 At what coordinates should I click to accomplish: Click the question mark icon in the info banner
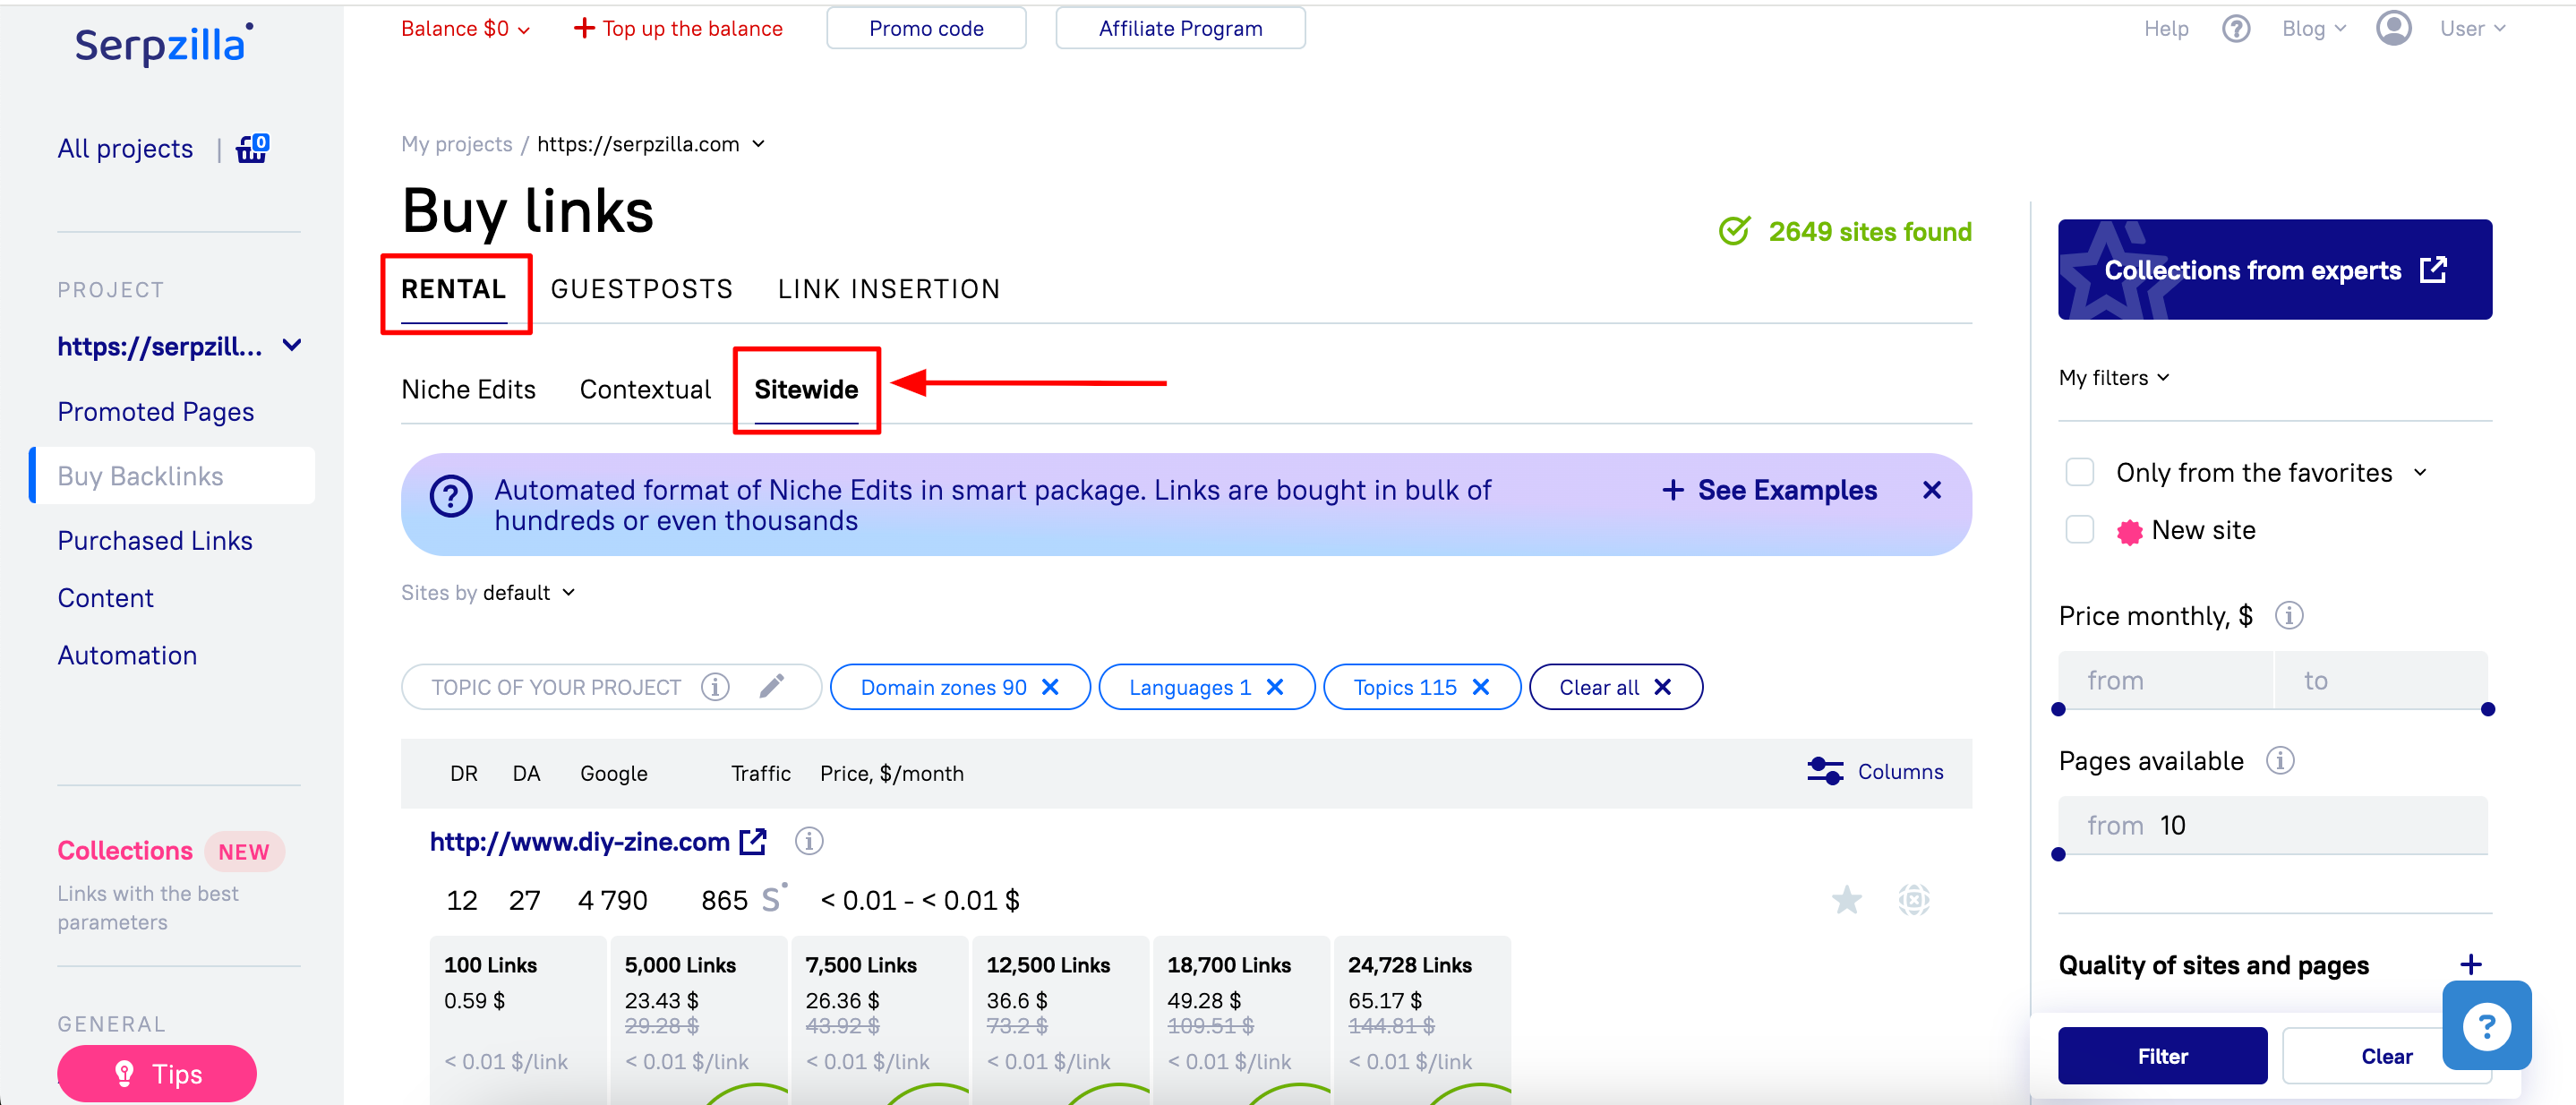(x=451, y=495)
